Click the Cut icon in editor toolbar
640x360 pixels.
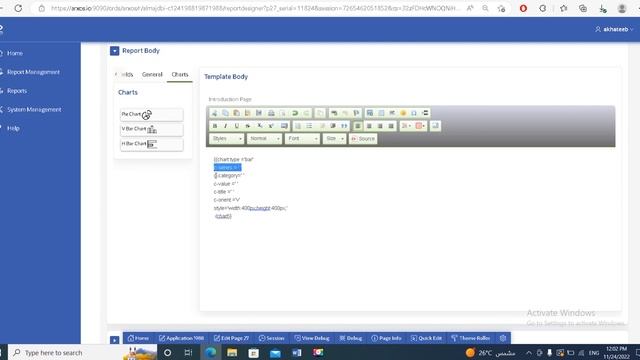(x=214, y=113)
